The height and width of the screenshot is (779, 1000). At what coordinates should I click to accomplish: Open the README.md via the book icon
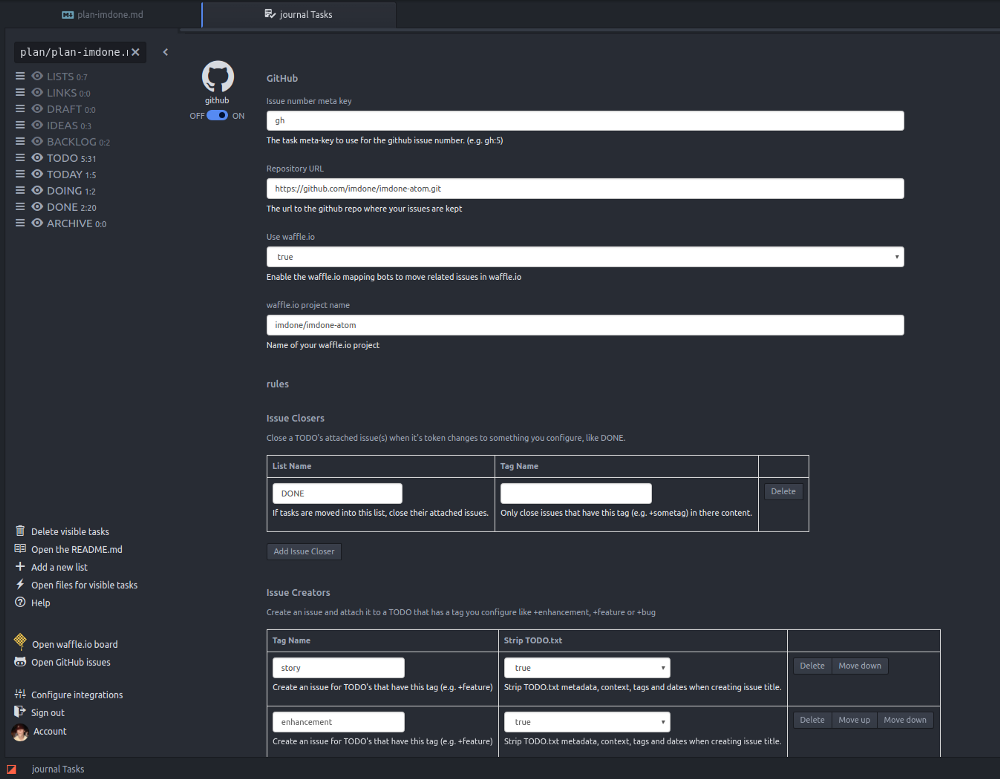pyautogui.click(x=20, y=549)
